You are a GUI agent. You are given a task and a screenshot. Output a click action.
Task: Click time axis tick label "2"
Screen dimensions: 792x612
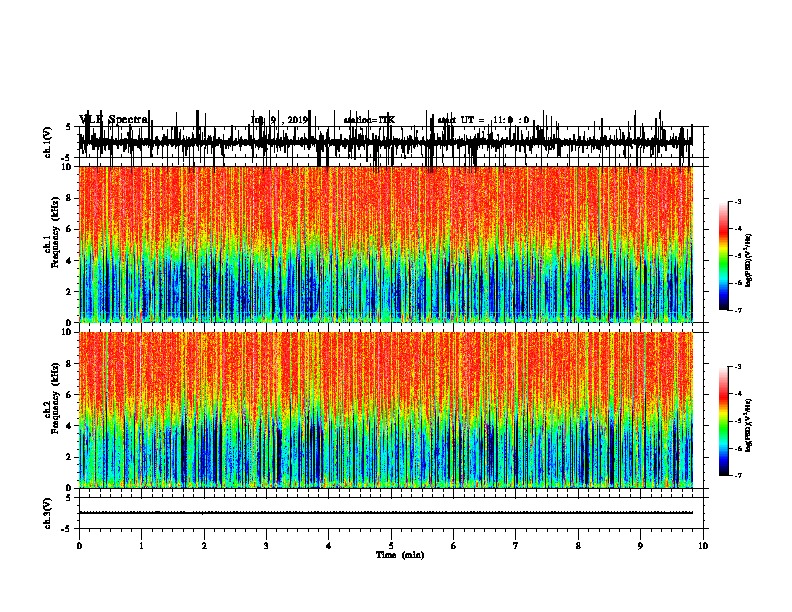(x=204, y=546)
